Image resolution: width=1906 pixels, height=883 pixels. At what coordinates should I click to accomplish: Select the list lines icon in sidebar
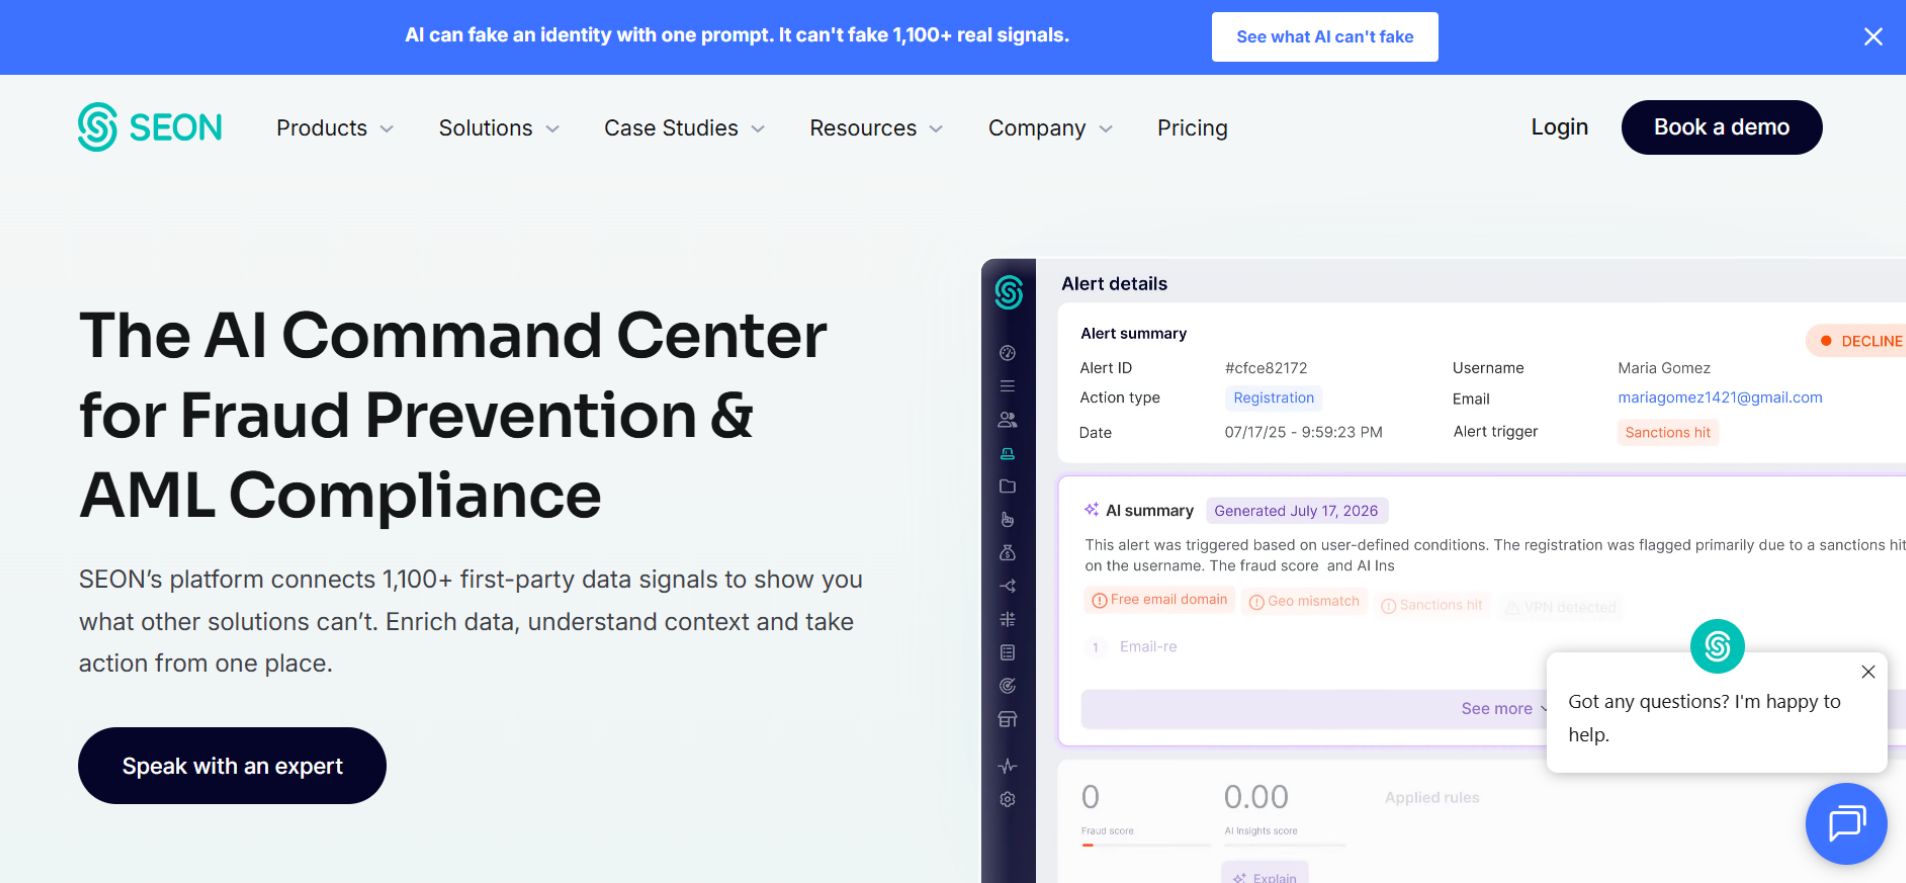point(1007,386)
